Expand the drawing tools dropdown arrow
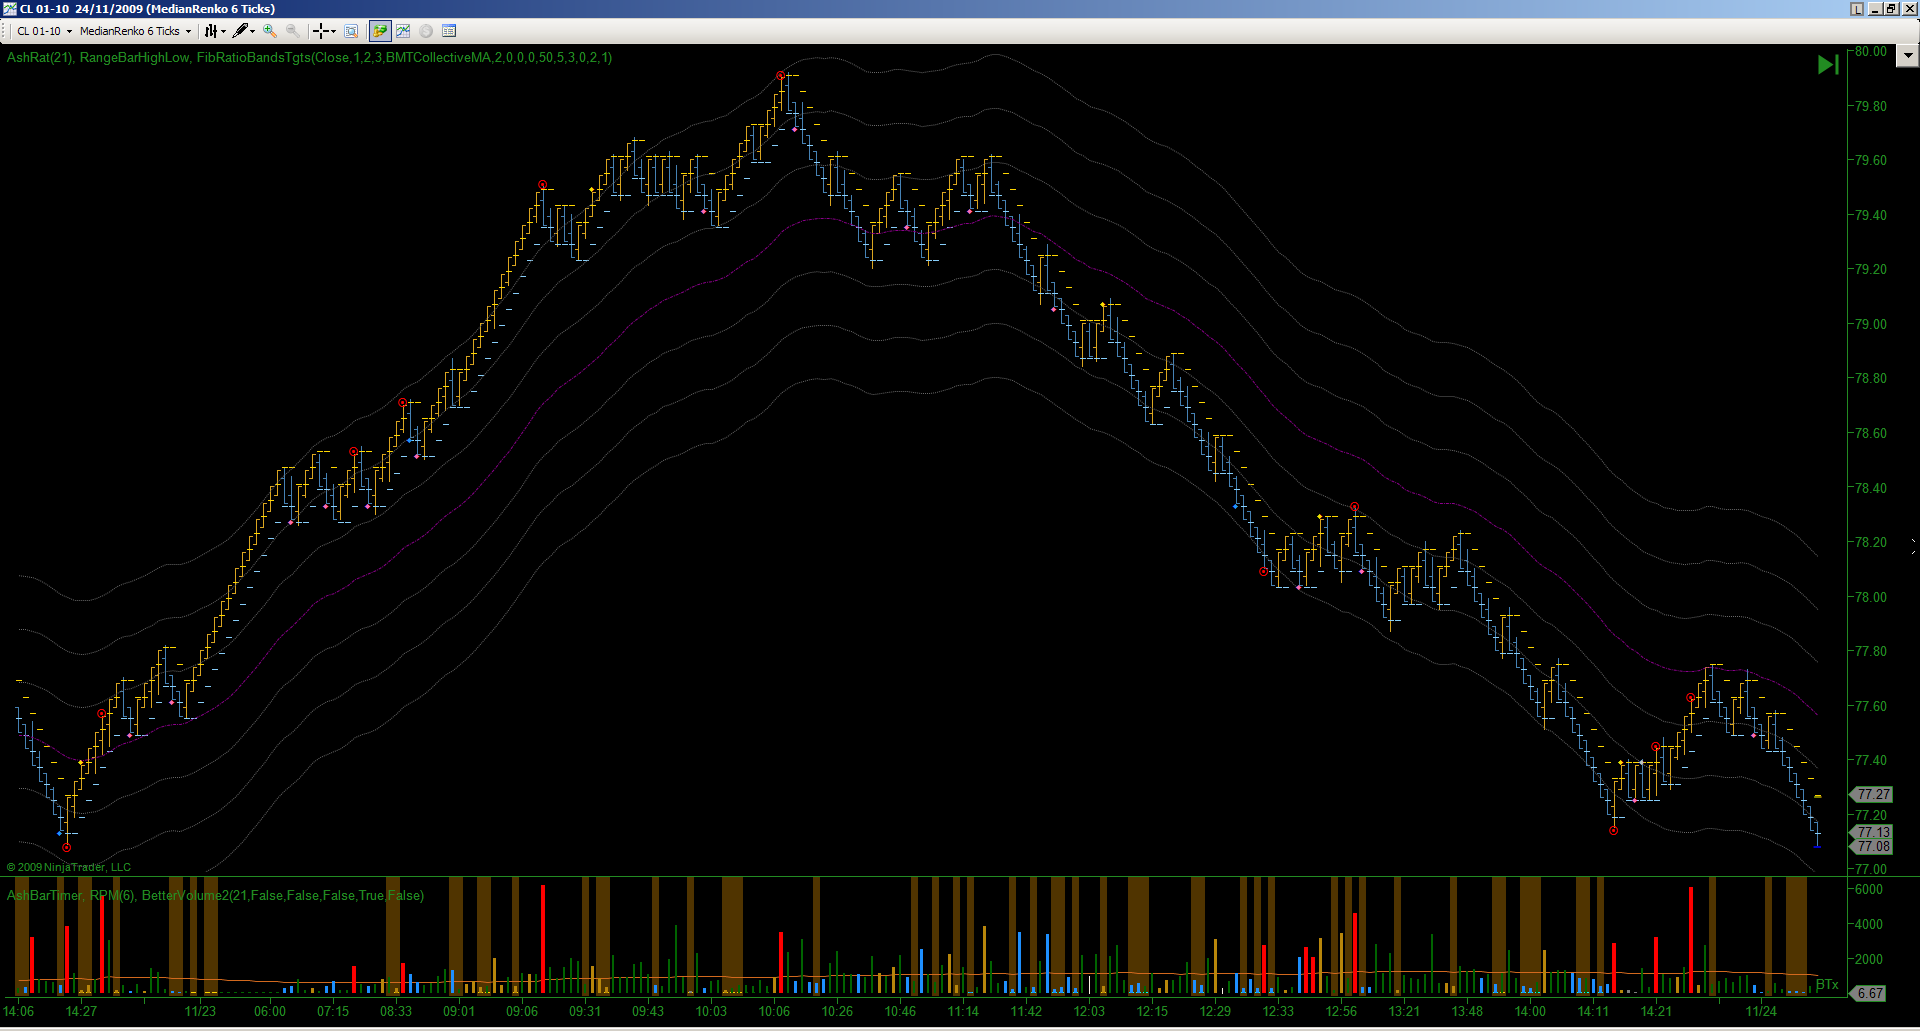 tap(253, 31)
